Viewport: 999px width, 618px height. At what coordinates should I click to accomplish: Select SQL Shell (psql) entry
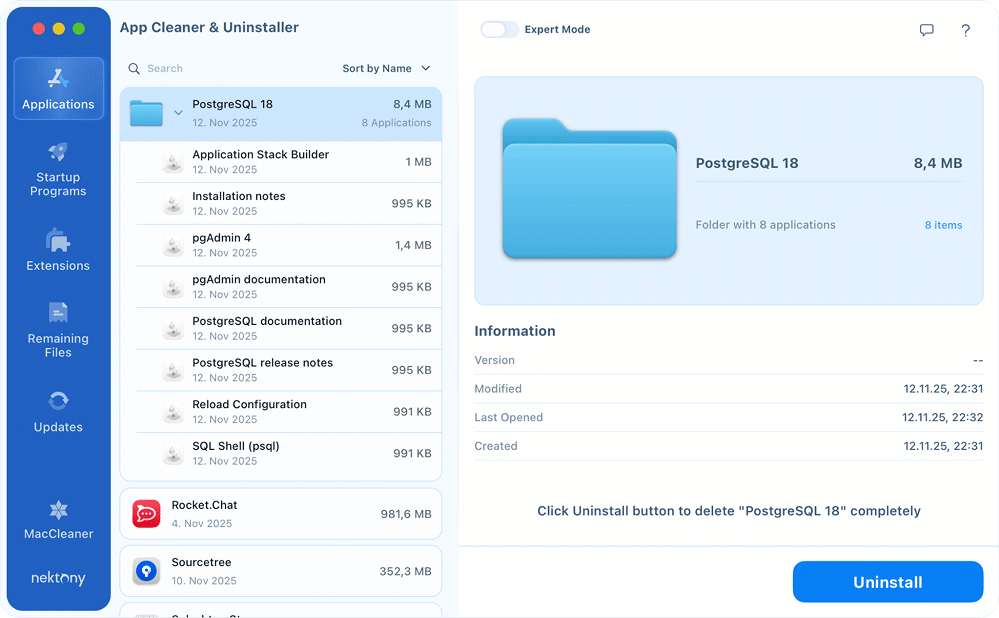pos(290,453)
